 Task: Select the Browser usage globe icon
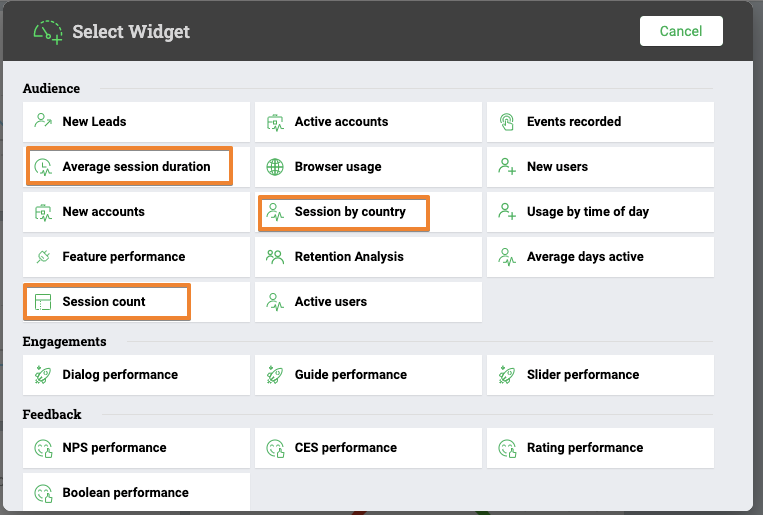click(x=275, y=166)
